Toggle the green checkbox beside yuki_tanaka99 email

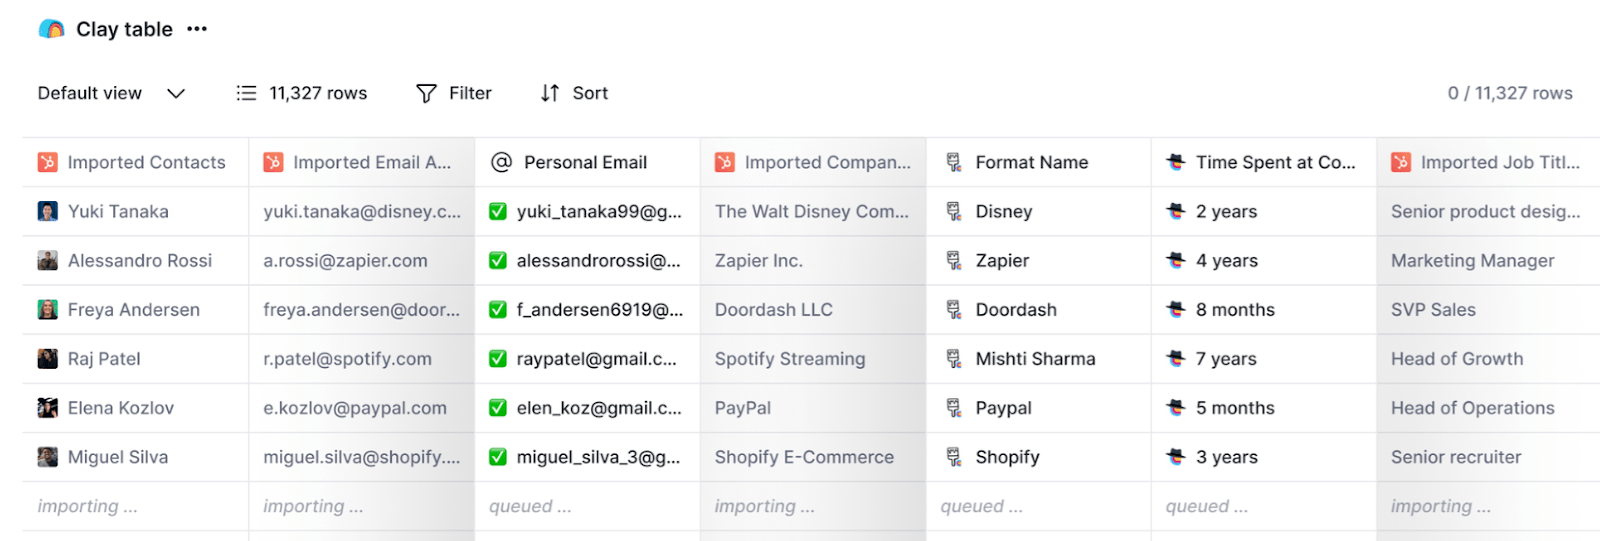[x=497, y=211]
